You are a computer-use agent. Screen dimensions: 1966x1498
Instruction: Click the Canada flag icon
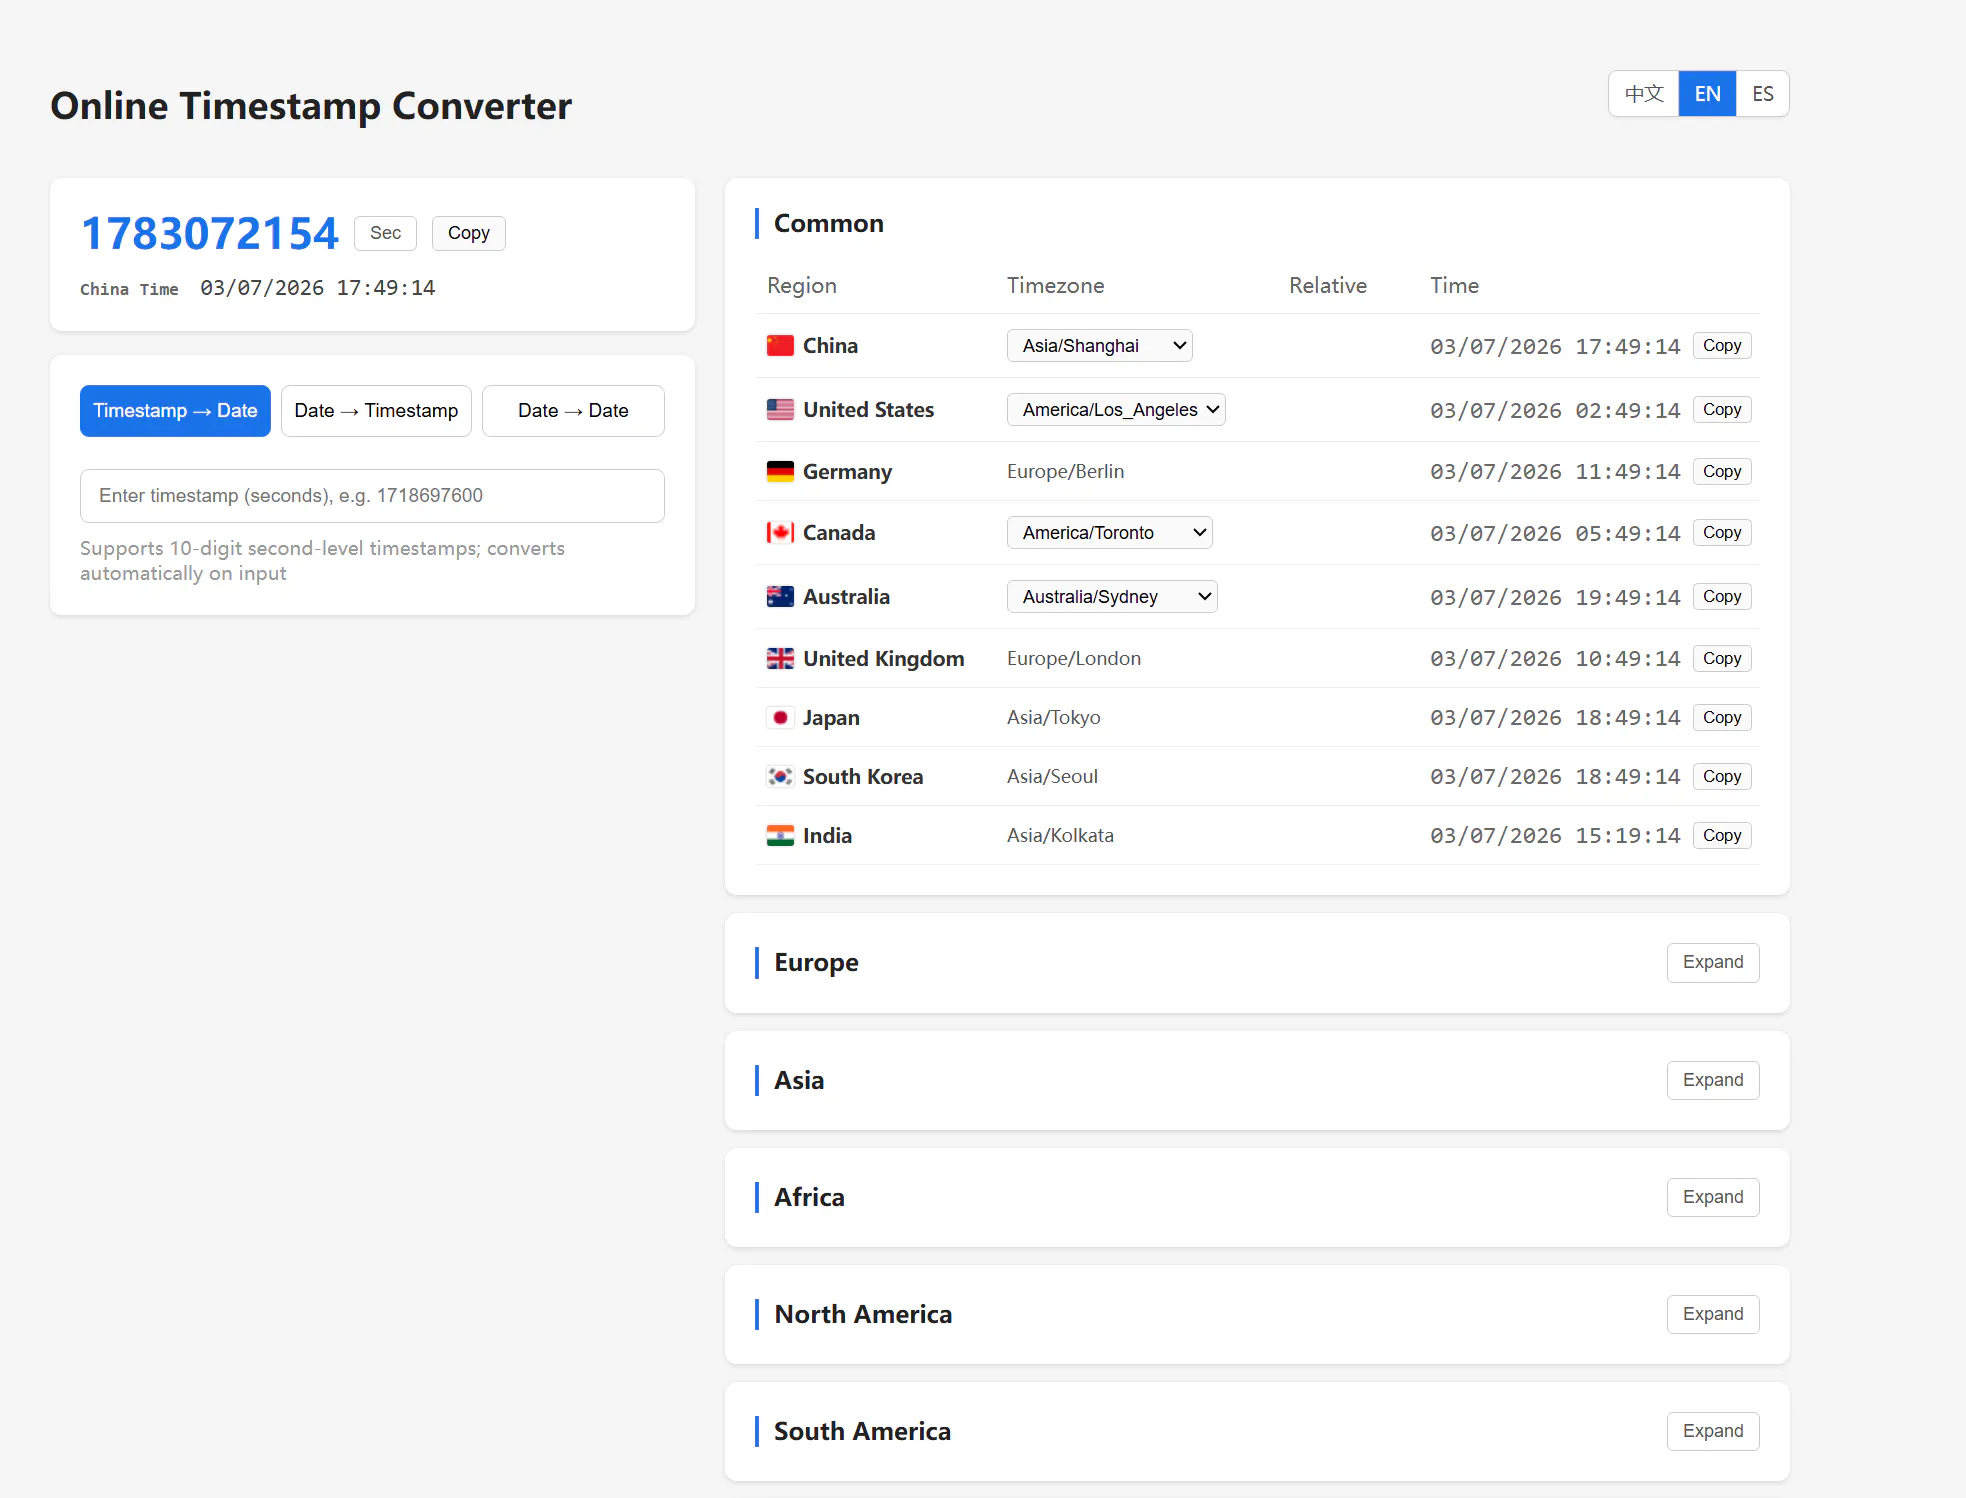(780, 533)
